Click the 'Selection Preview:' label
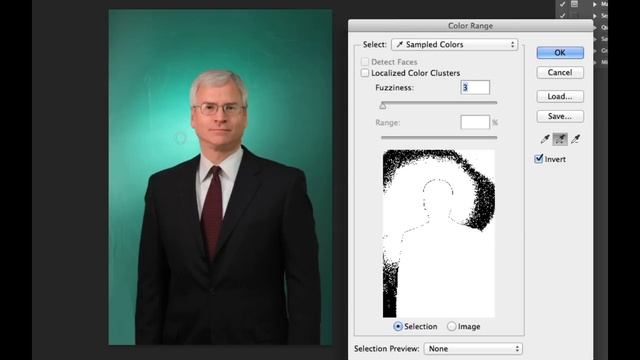This screenshot has width=640, height=360. [x=387, y=349]
